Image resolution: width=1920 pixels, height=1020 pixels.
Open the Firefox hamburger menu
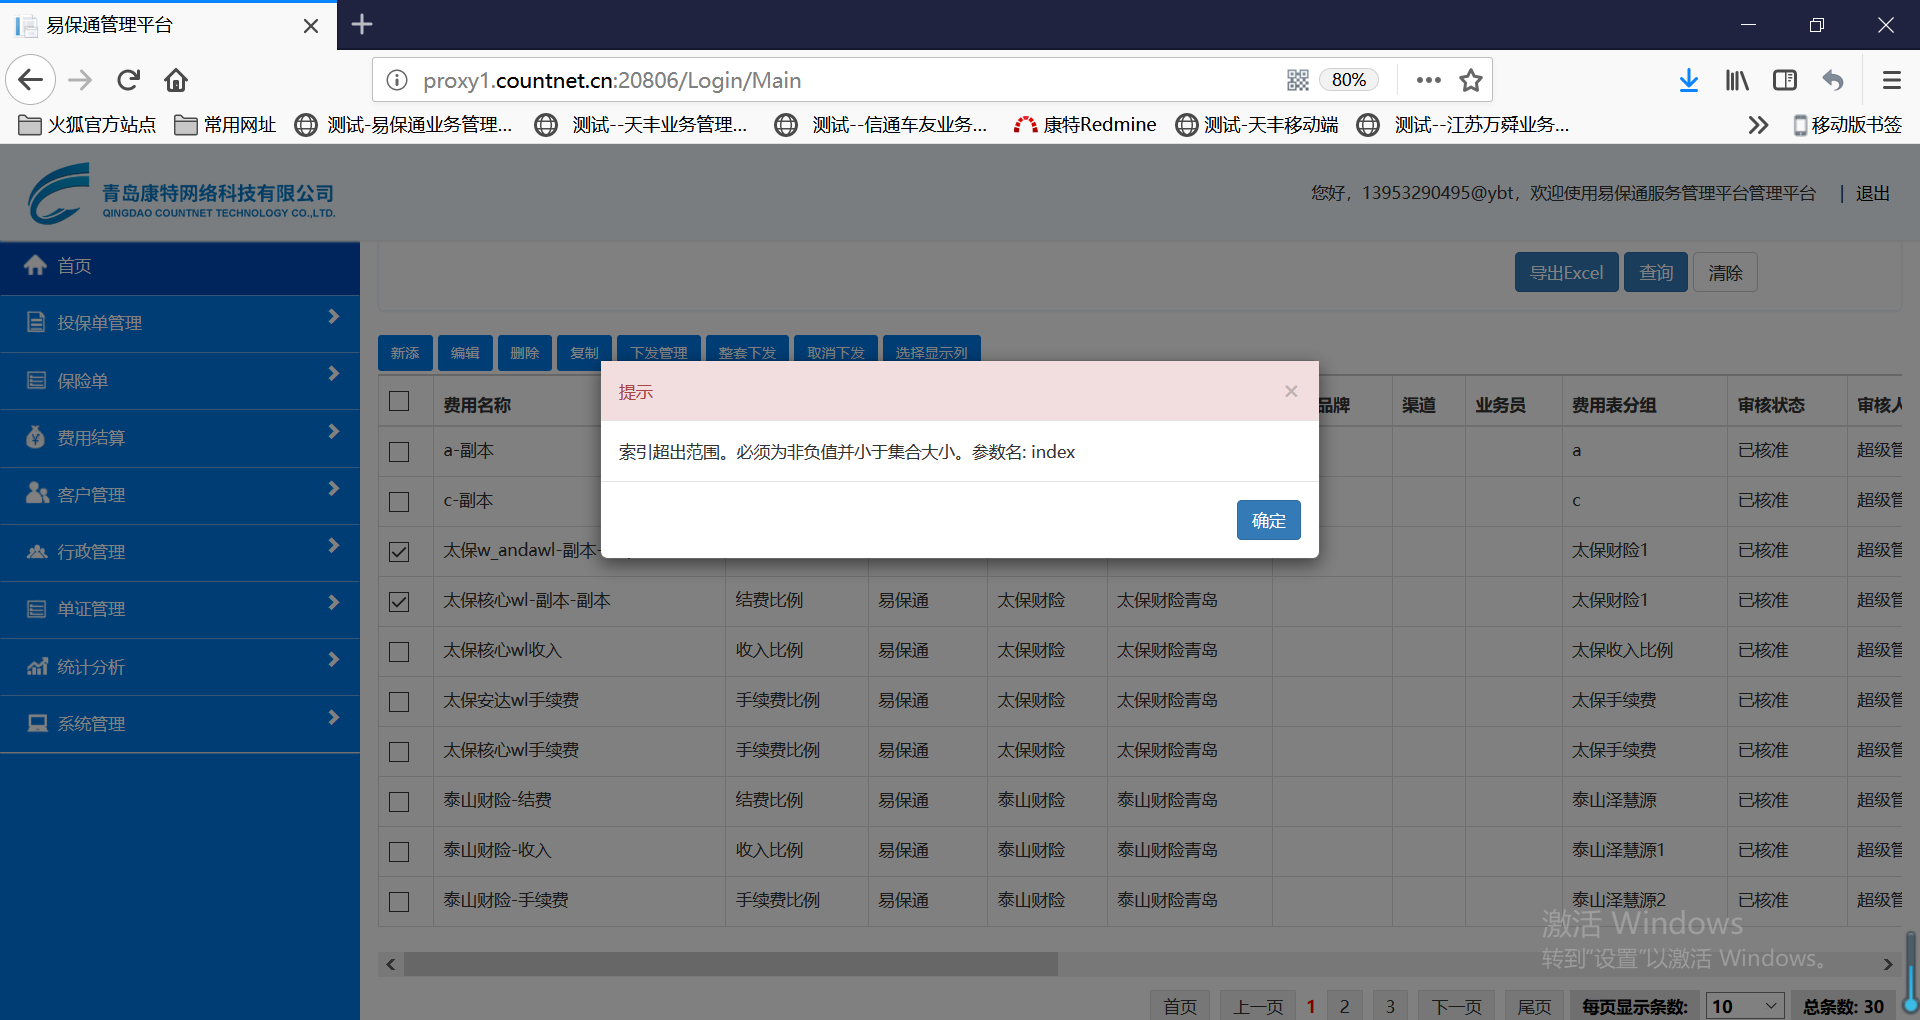click(1891, 80)
